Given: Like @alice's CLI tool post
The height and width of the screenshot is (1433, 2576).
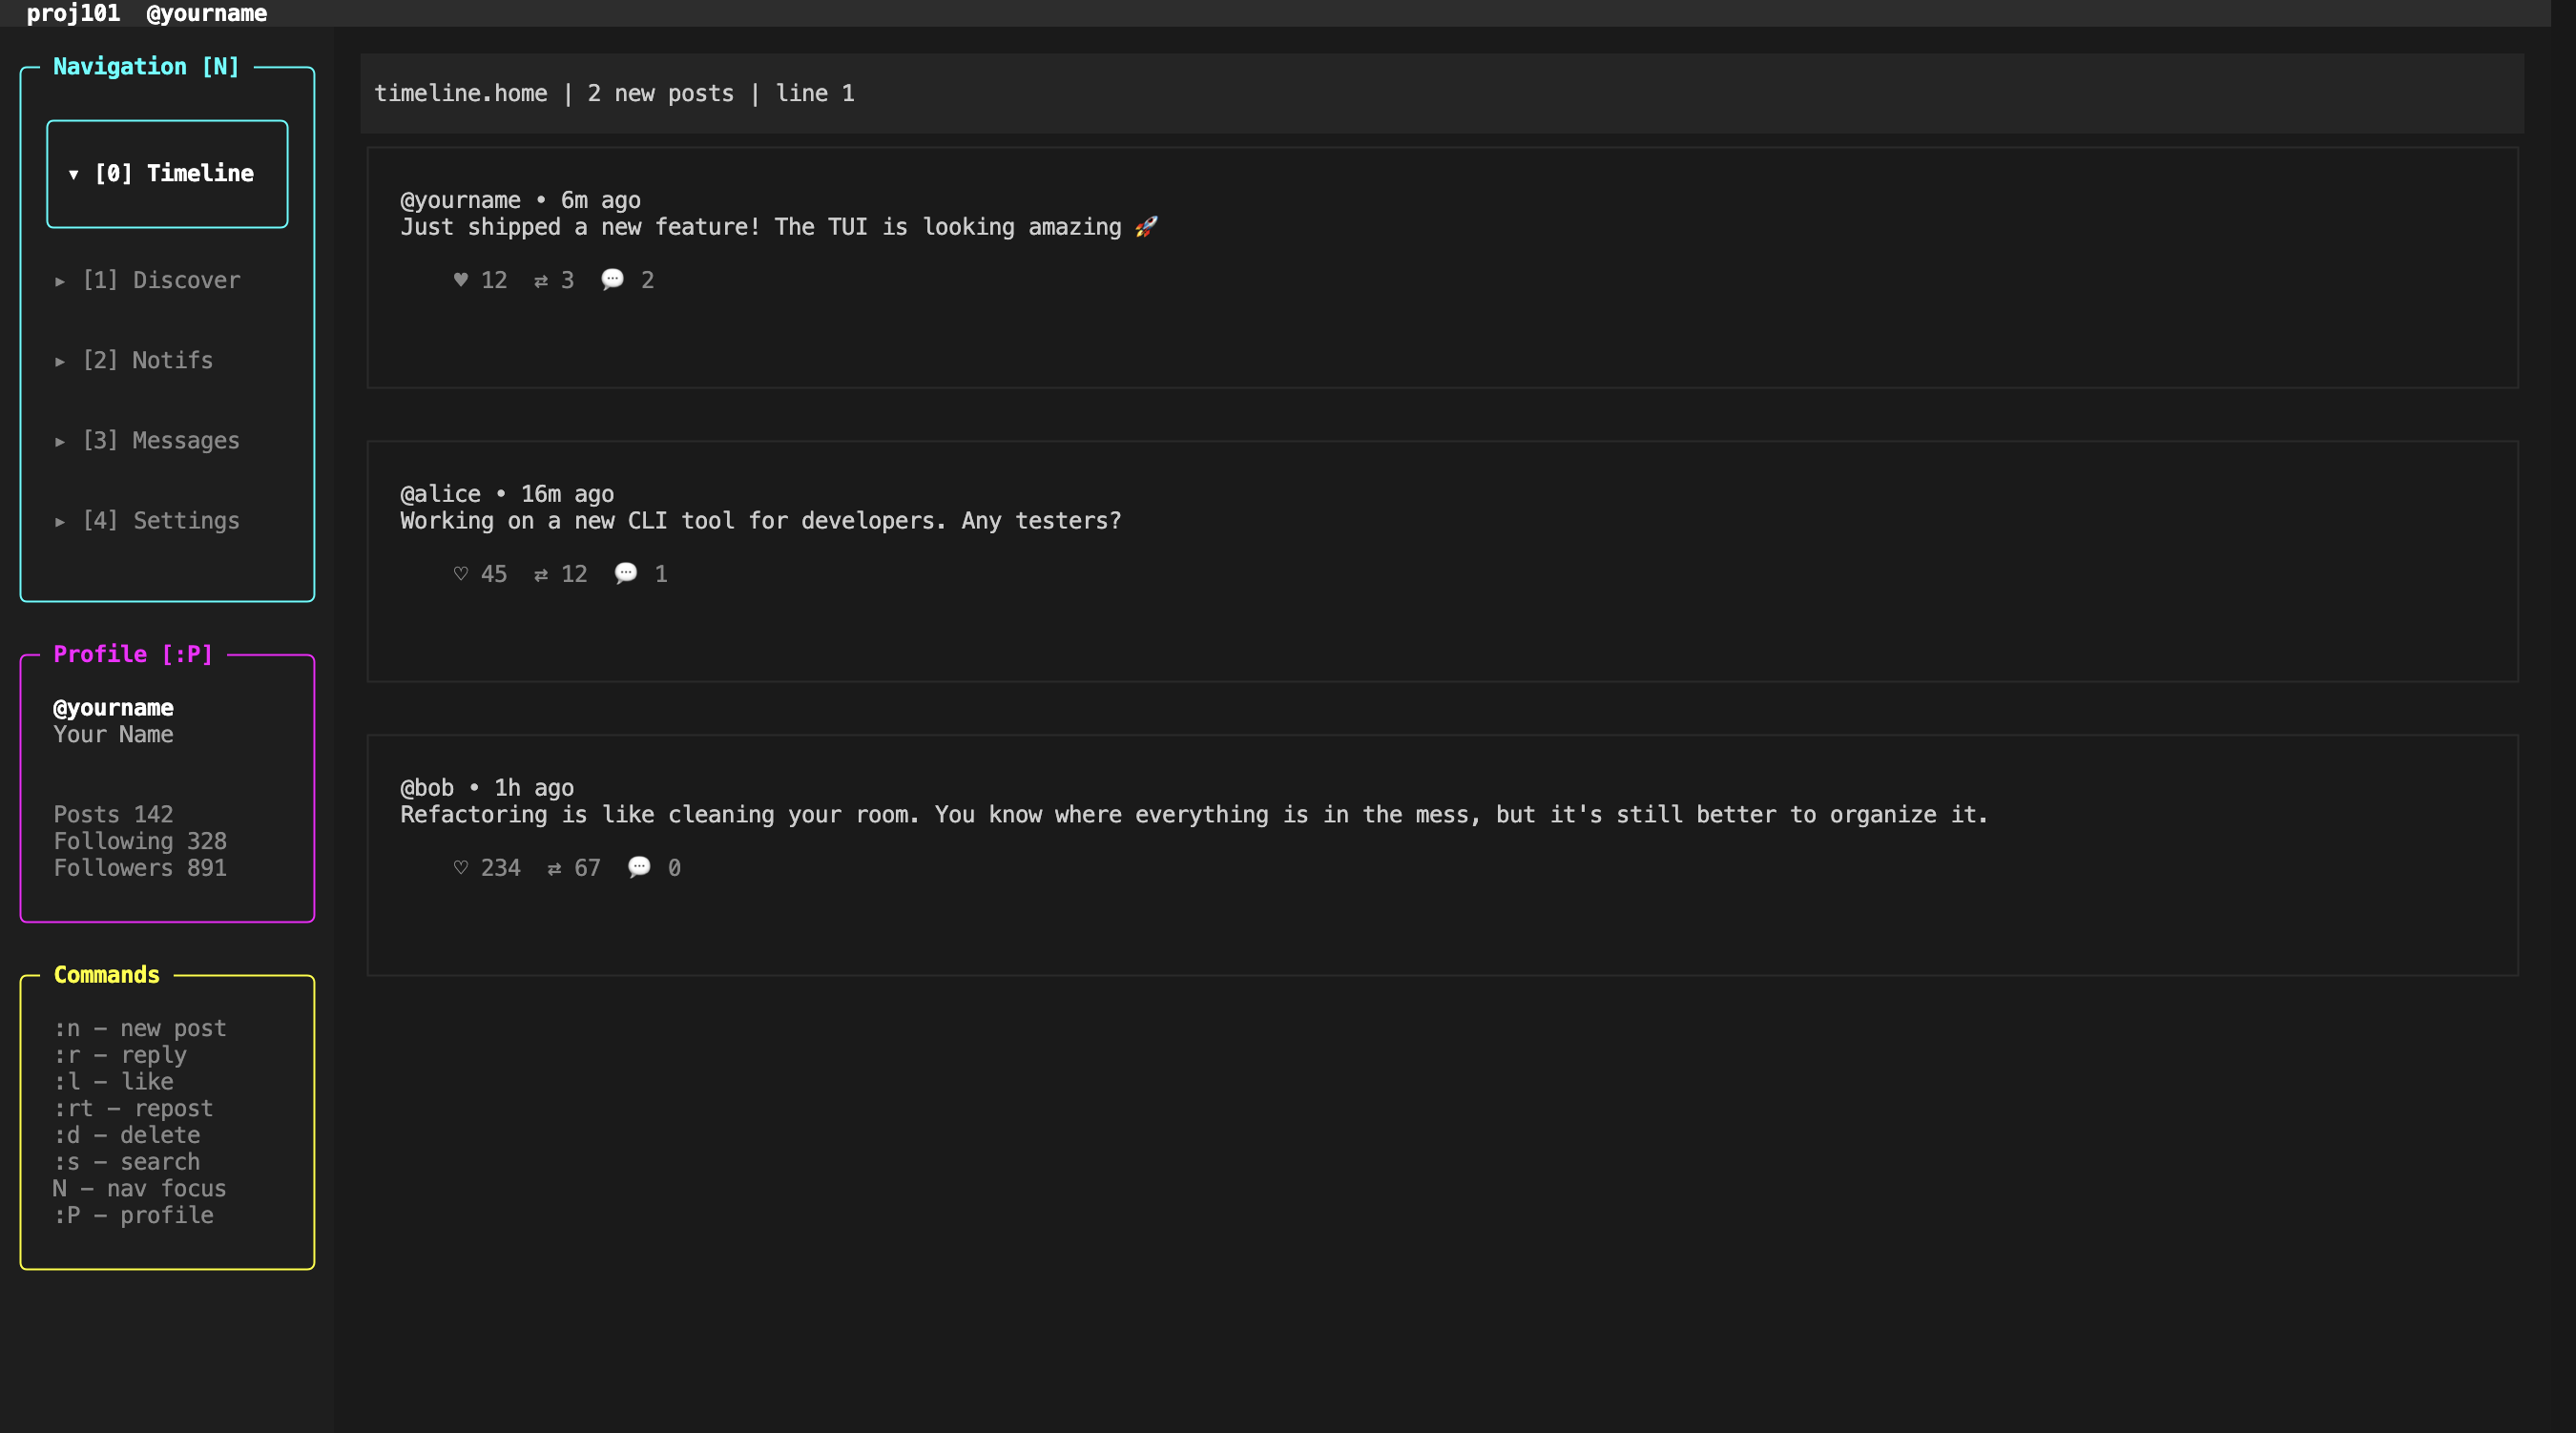Looking at the screenshot, I should pos(460,574).
